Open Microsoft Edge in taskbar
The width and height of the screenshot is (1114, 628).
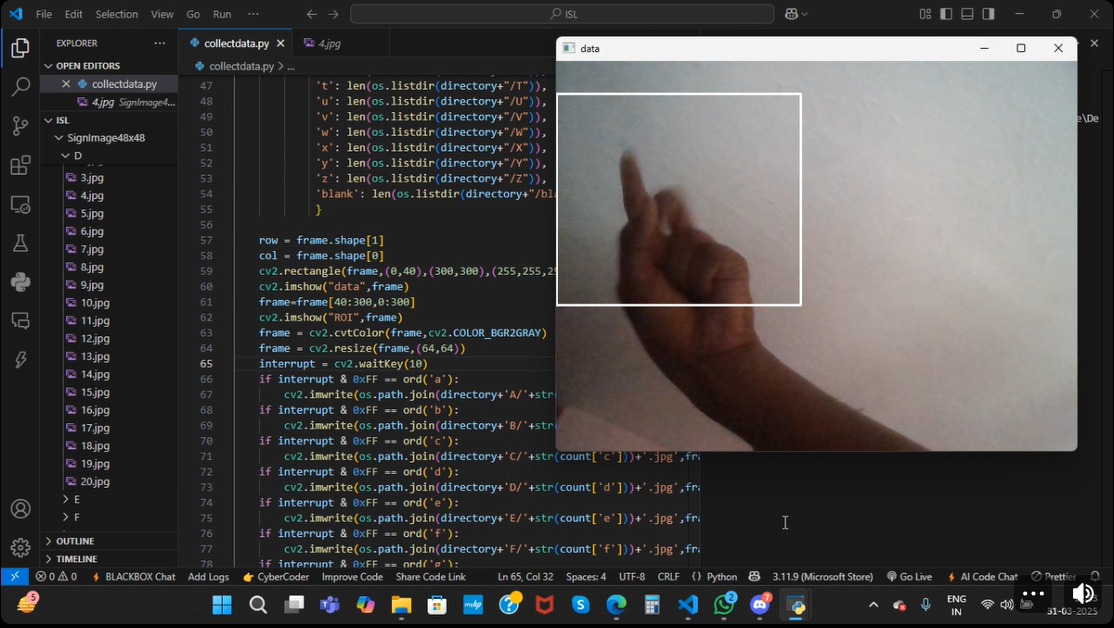click(x=616, y=605)
